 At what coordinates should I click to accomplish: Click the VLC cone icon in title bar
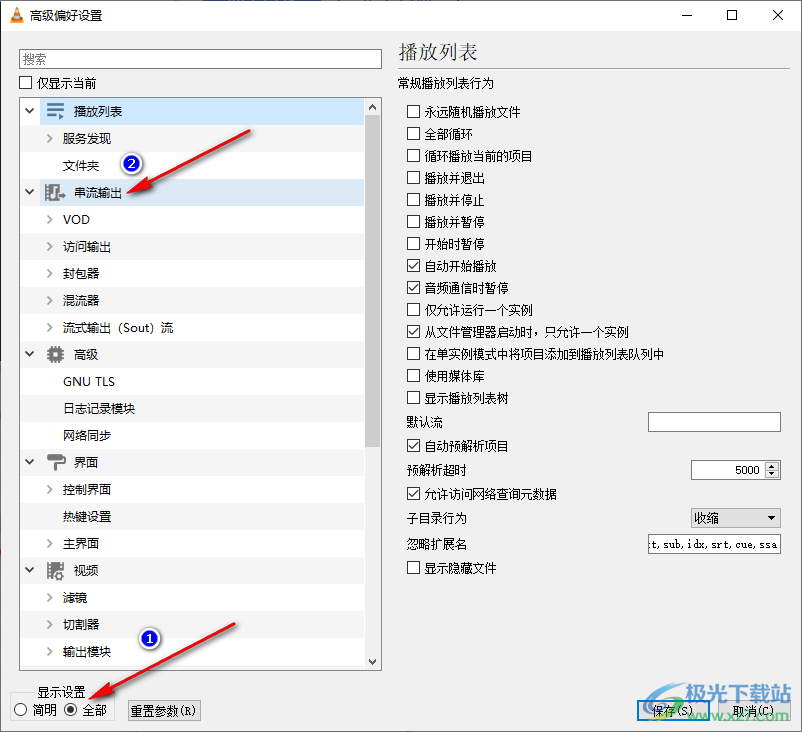click(16, 15)
